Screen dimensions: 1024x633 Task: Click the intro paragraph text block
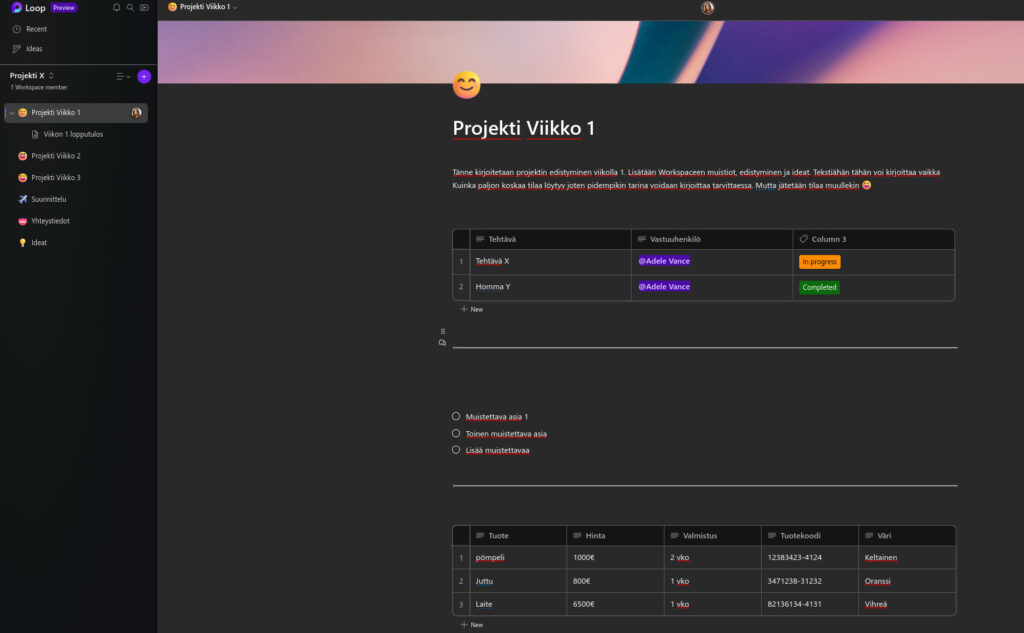(x=696, y=178)
